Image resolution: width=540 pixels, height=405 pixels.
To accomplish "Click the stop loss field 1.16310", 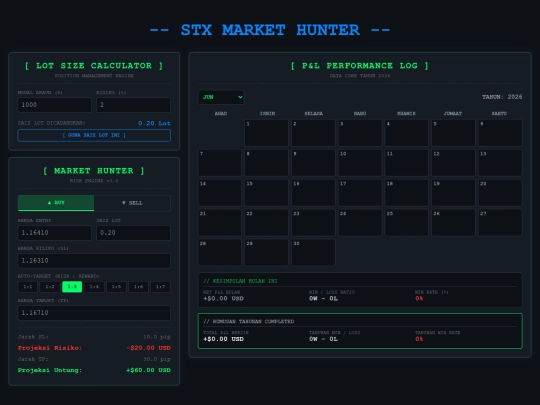I will coord(94,261).
